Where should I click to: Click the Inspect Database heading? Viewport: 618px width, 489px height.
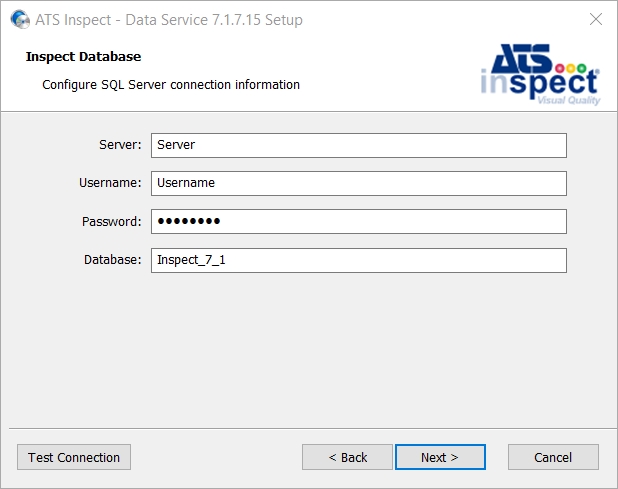[83, 57]
